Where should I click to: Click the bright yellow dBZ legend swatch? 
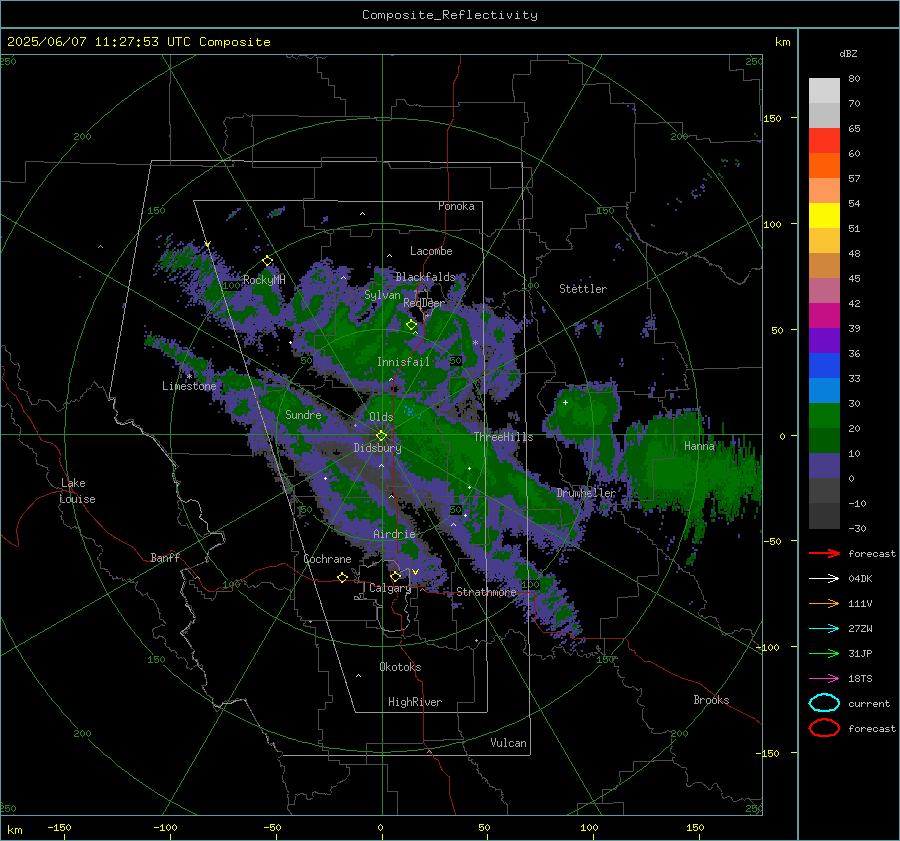pos(824,216)
